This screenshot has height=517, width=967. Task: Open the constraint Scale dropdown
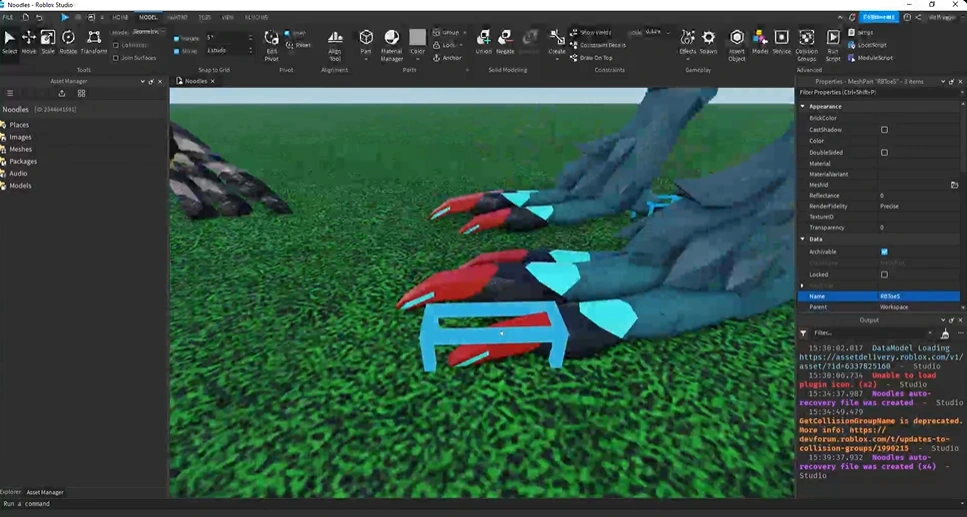click(657, 32)
